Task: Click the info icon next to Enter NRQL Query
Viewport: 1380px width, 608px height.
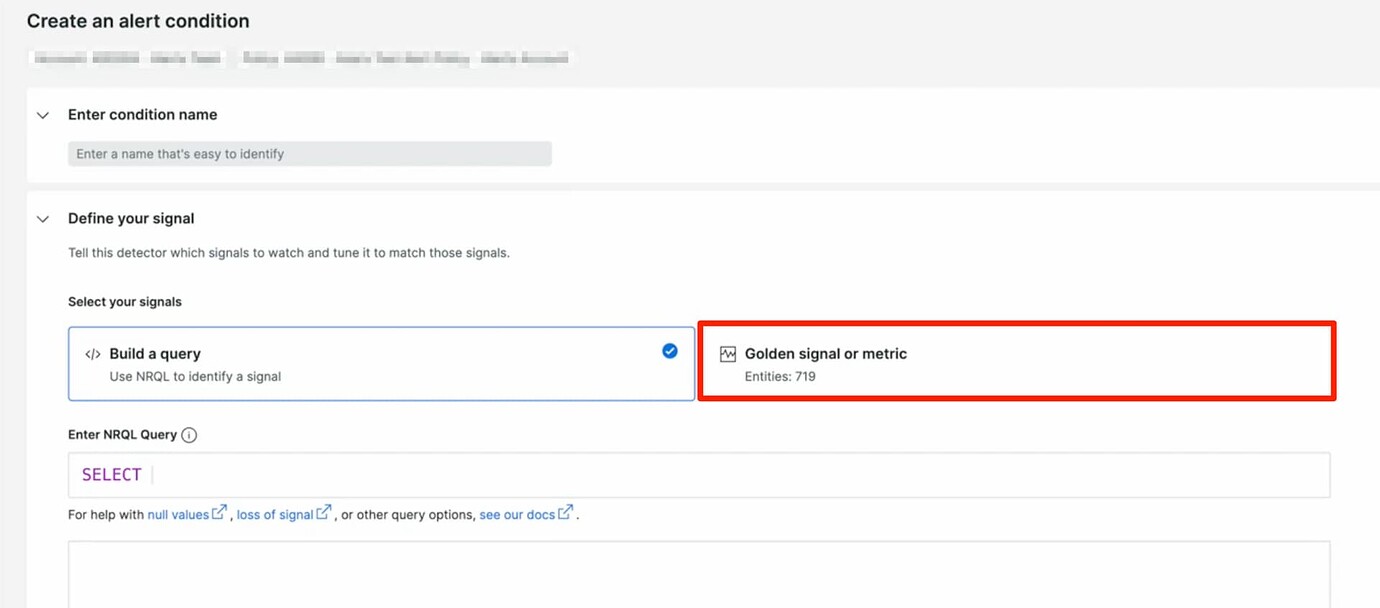Action: click(189, 435)
